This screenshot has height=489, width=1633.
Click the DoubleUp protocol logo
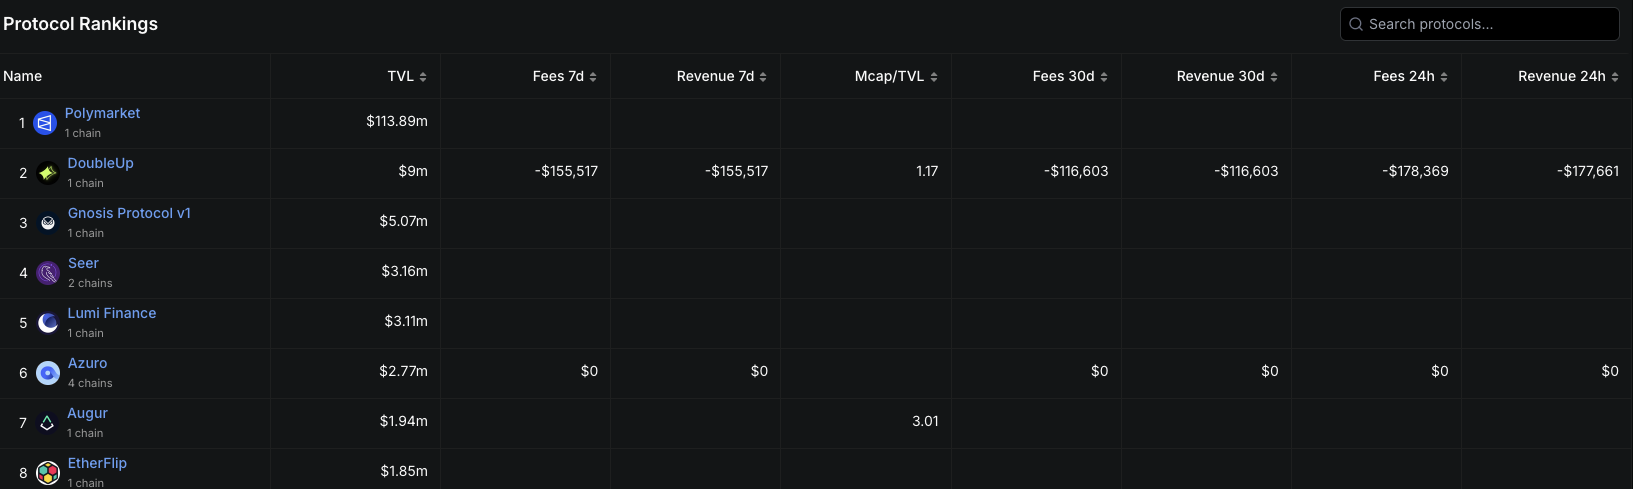pos(47,173)
